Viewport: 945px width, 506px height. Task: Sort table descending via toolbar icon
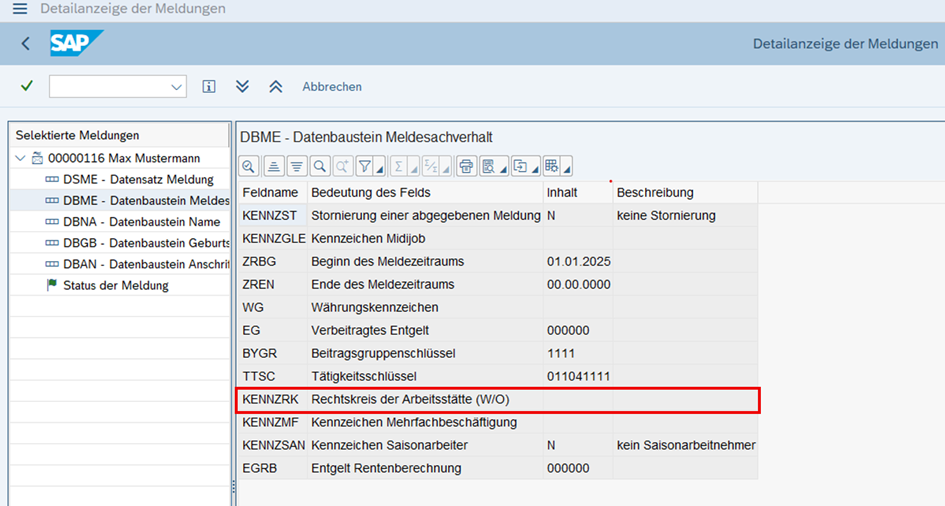click(296, 166)
